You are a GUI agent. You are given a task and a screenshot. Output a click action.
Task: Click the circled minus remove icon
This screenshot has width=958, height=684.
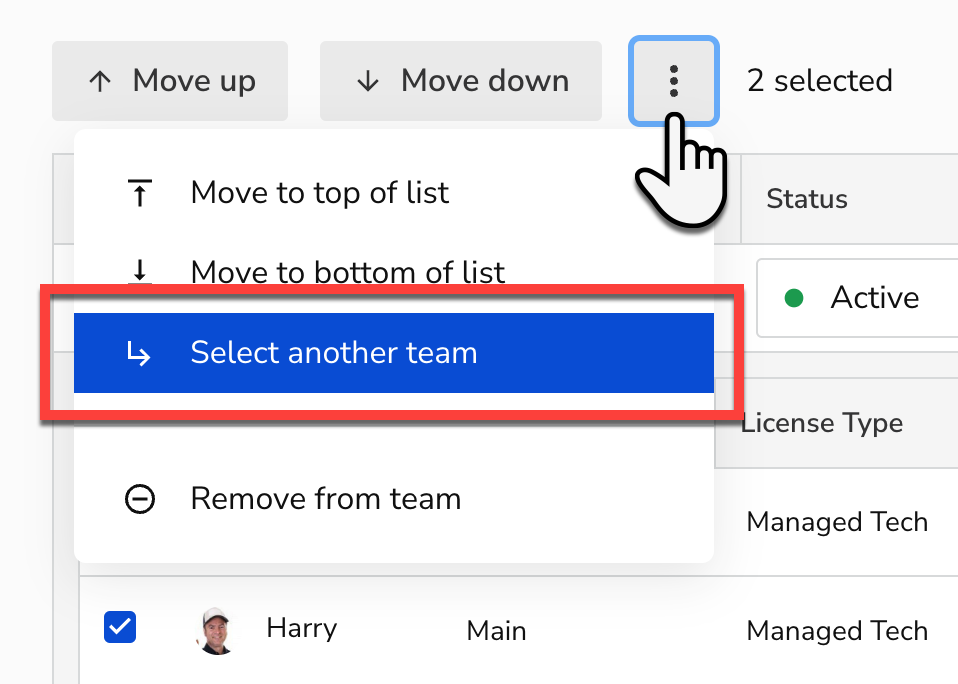coord(140,499)
